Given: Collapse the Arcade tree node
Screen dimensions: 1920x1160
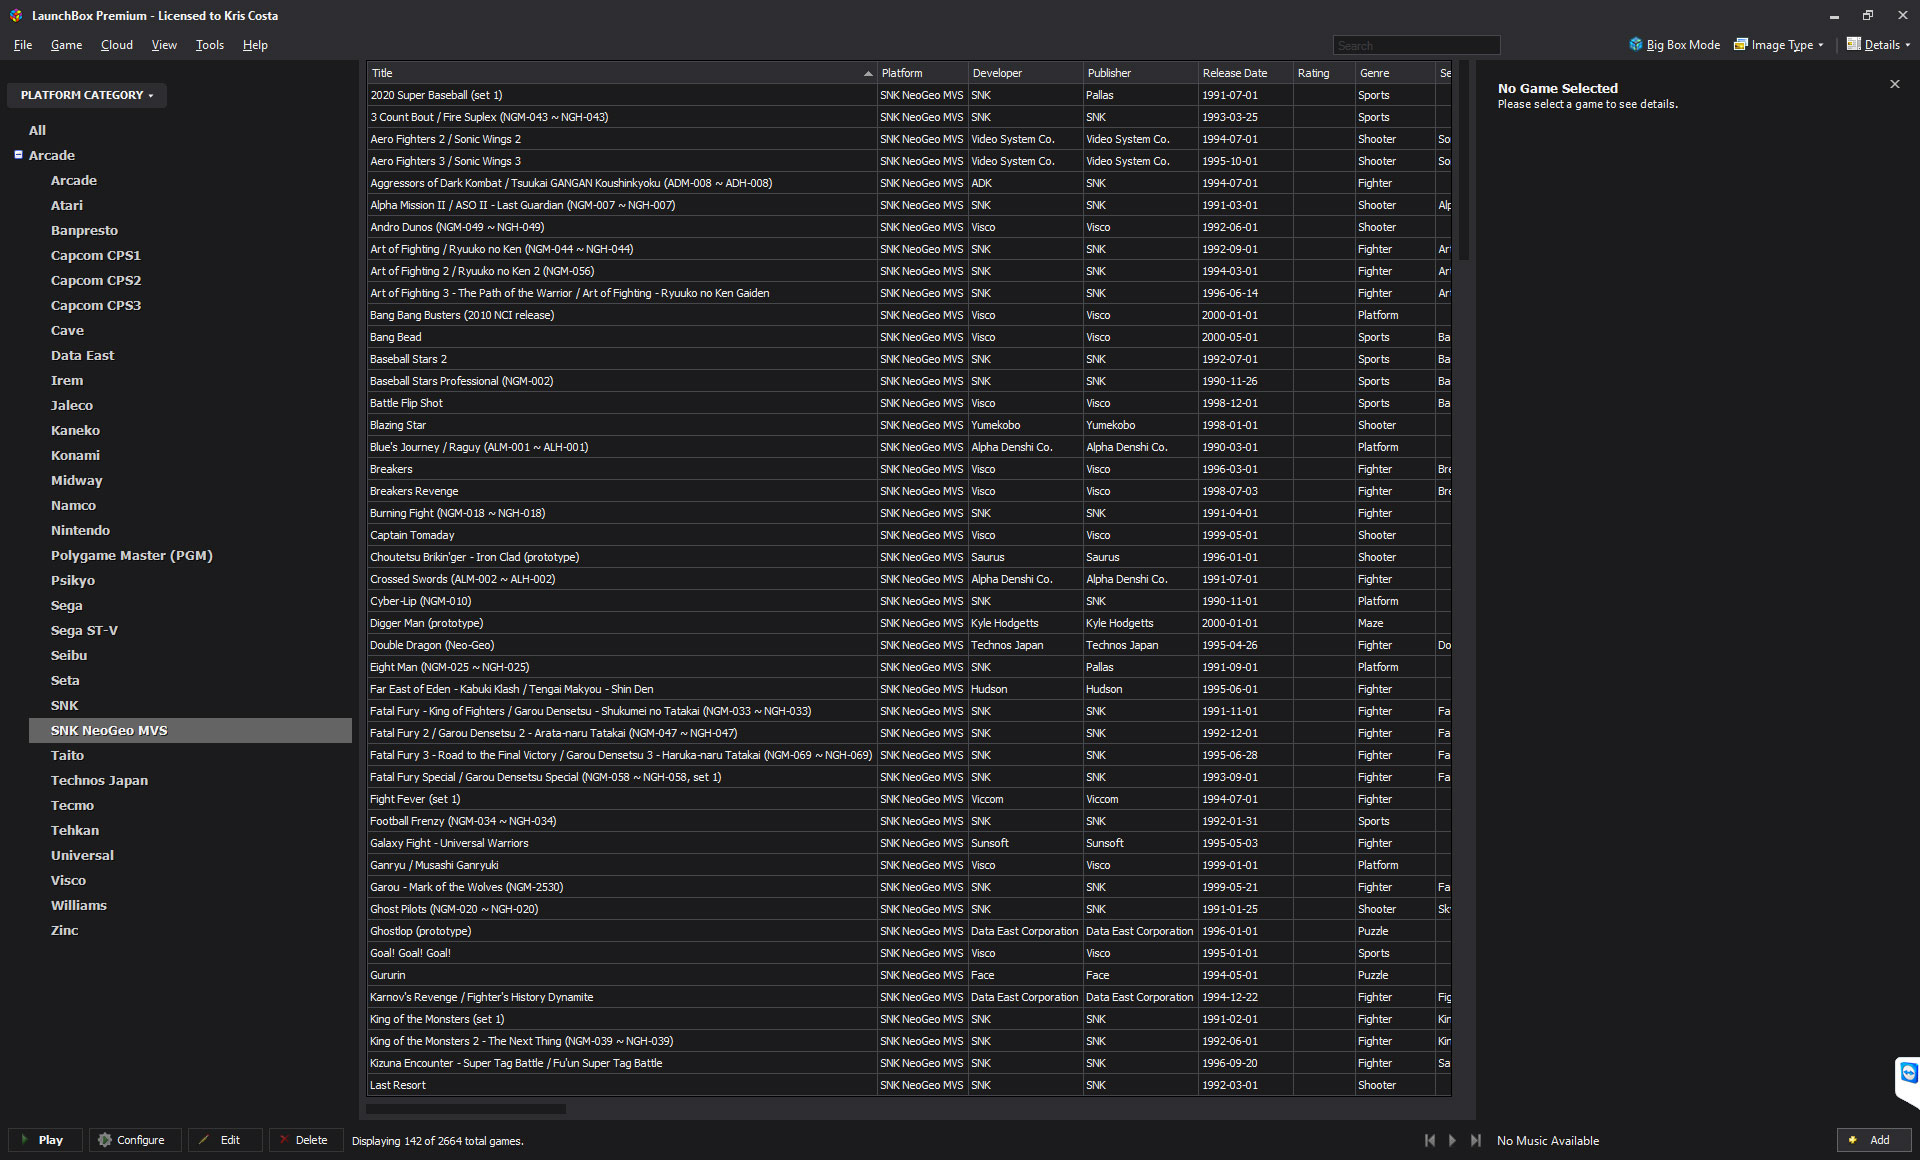Looking at the screenshot, I should 18,155.
